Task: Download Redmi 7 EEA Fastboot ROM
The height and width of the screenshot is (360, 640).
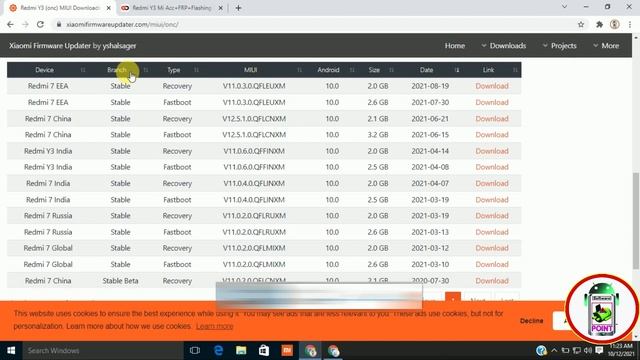Action: (x=492, y=102)
